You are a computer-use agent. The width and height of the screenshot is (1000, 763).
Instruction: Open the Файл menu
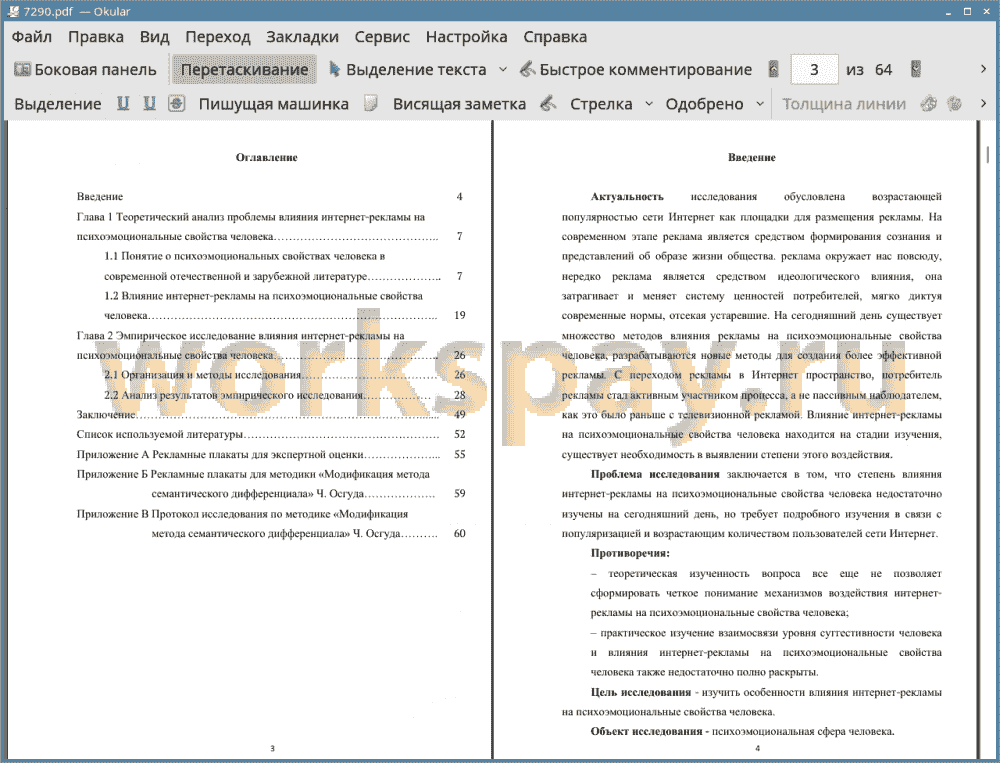[32, 37]
